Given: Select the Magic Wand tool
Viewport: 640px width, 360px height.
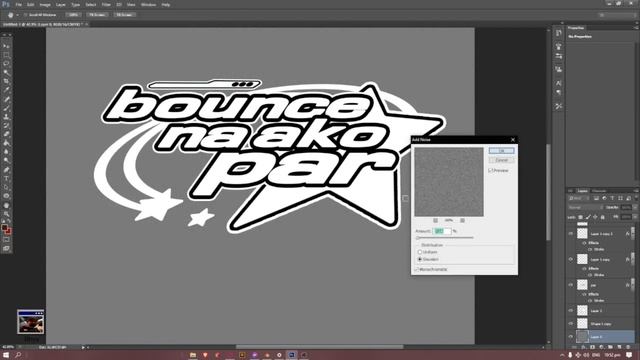Looking at the screenshot, I should 6,73.
